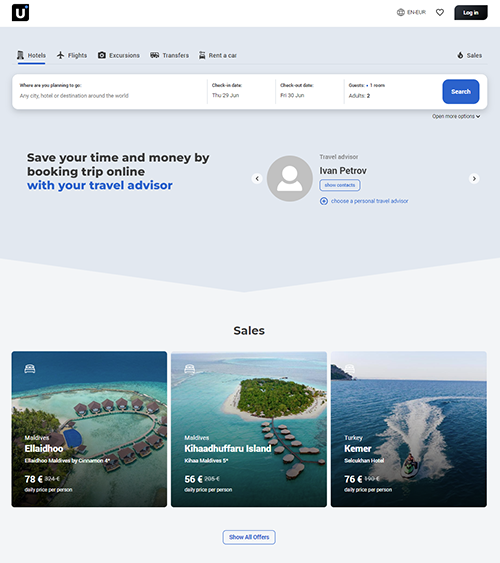Click the camera icon for Excursions

pos(102,55)
